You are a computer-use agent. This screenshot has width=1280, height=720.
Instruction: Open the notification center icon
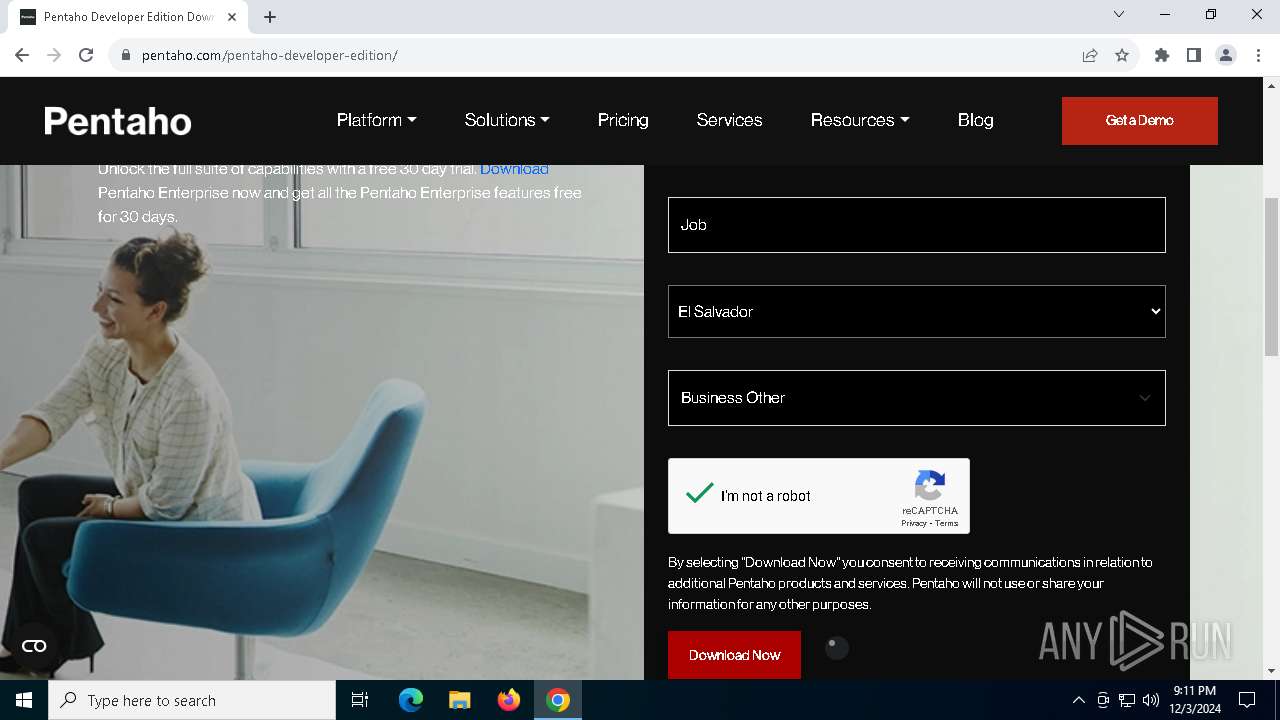point(1247,700)
